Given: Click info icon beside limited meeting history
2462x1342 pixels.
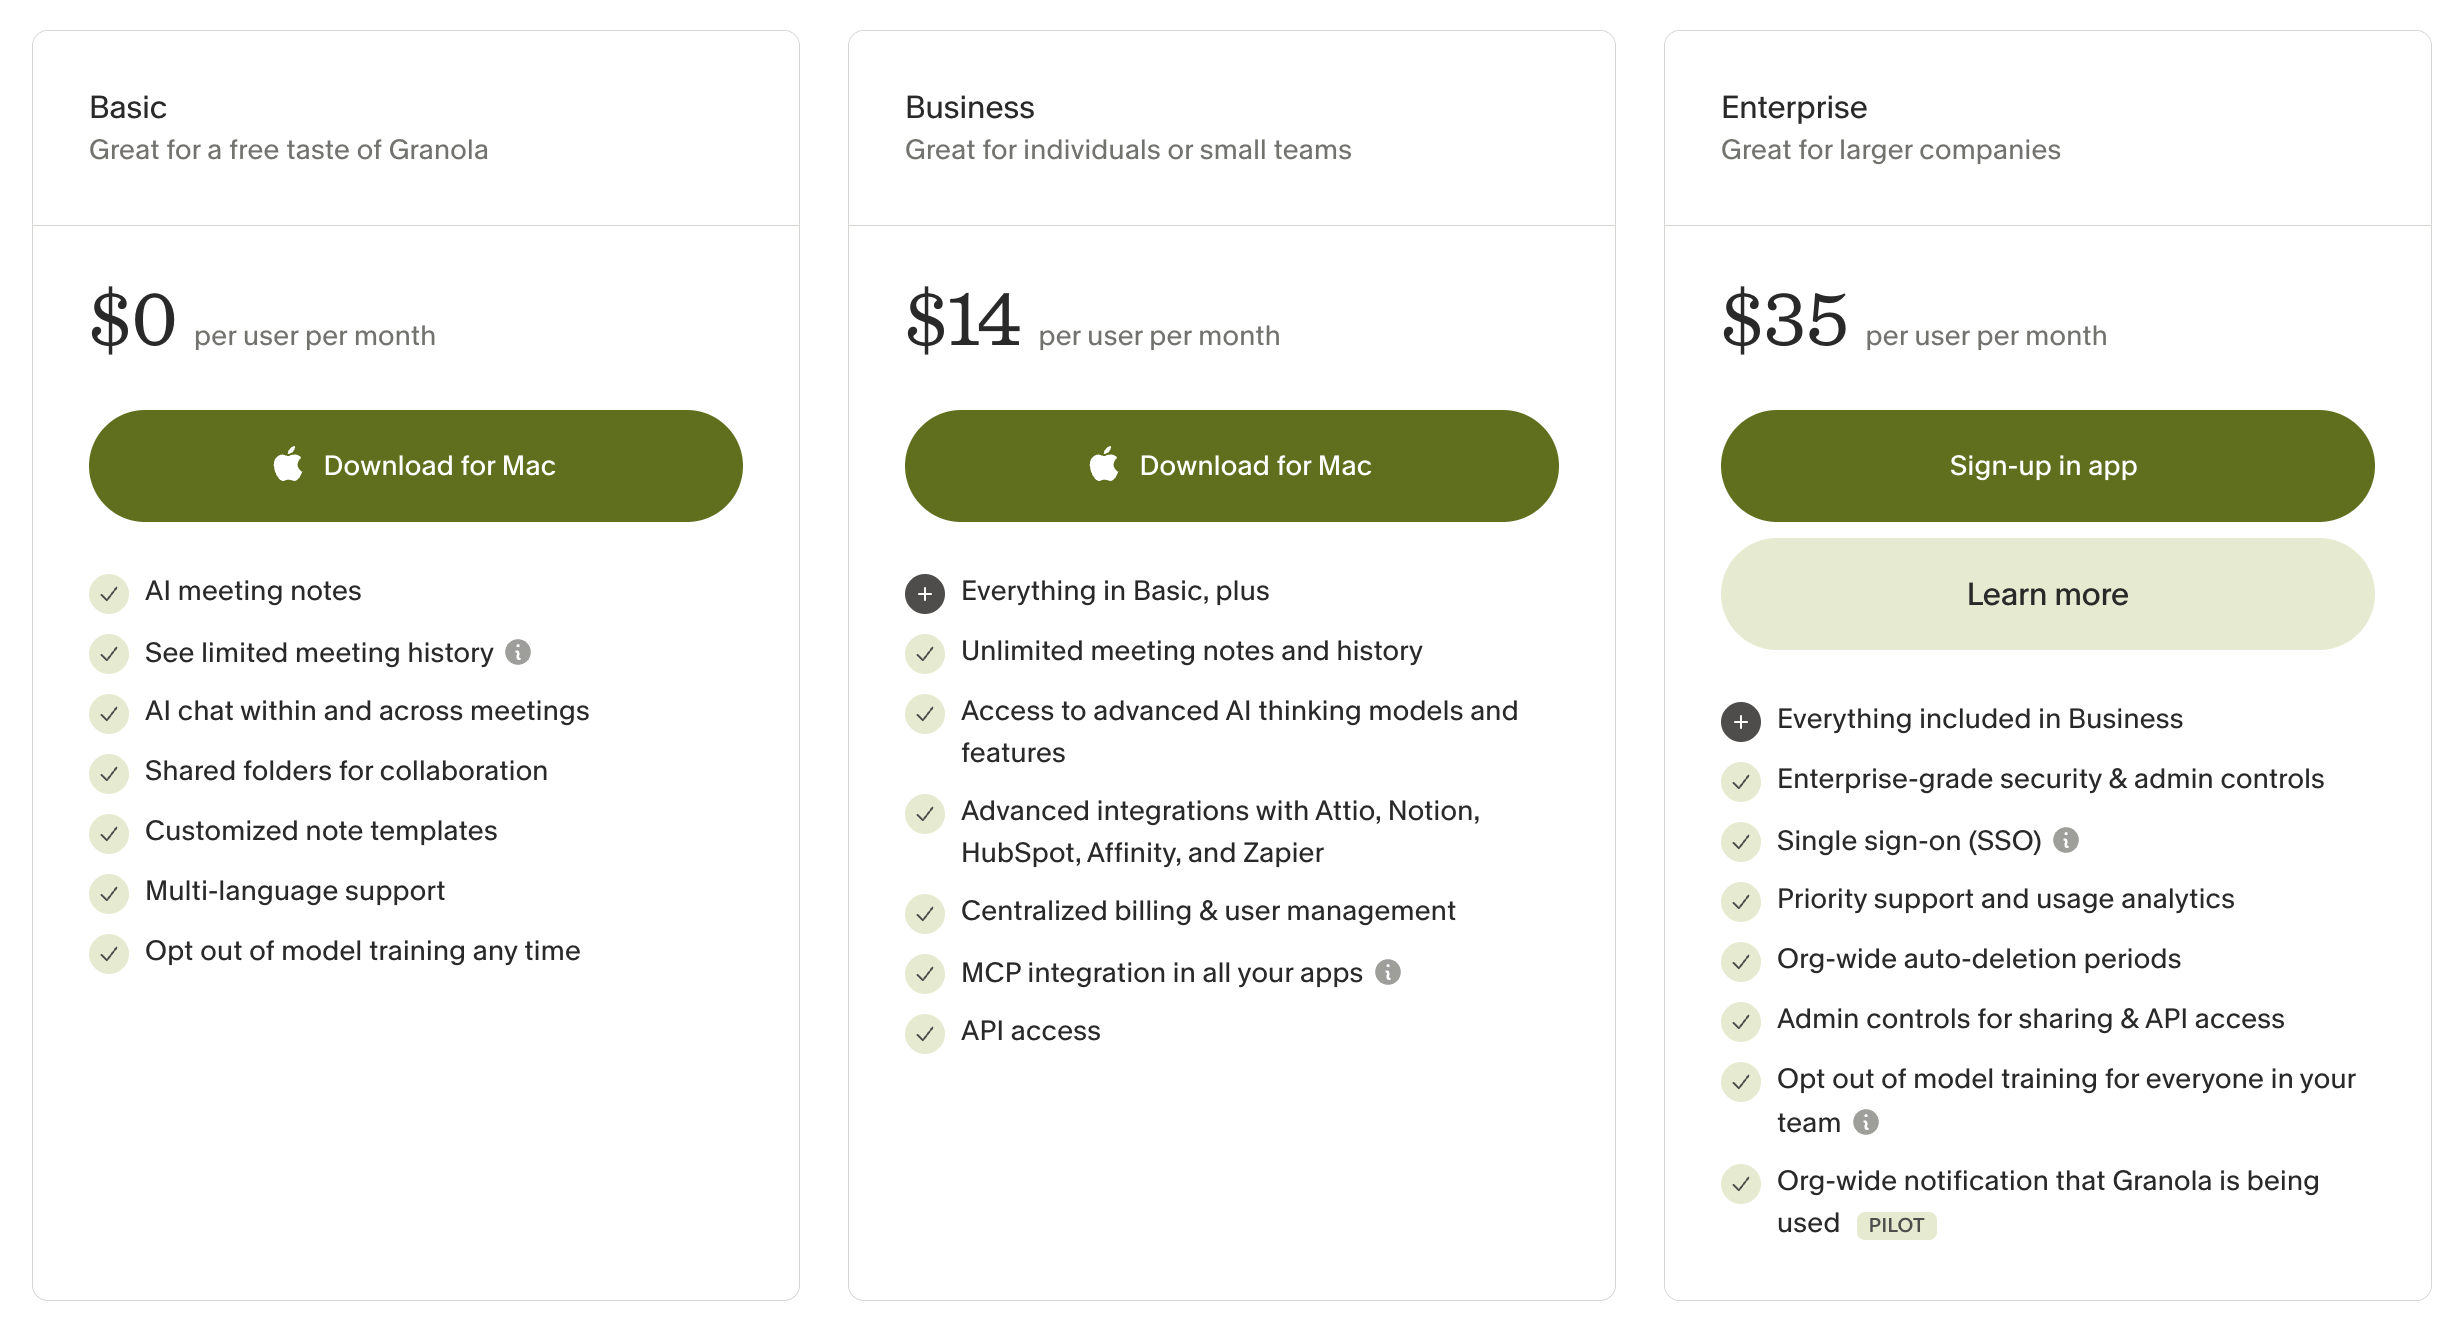Looking at the screenshot, I should [x=518, y=652].
